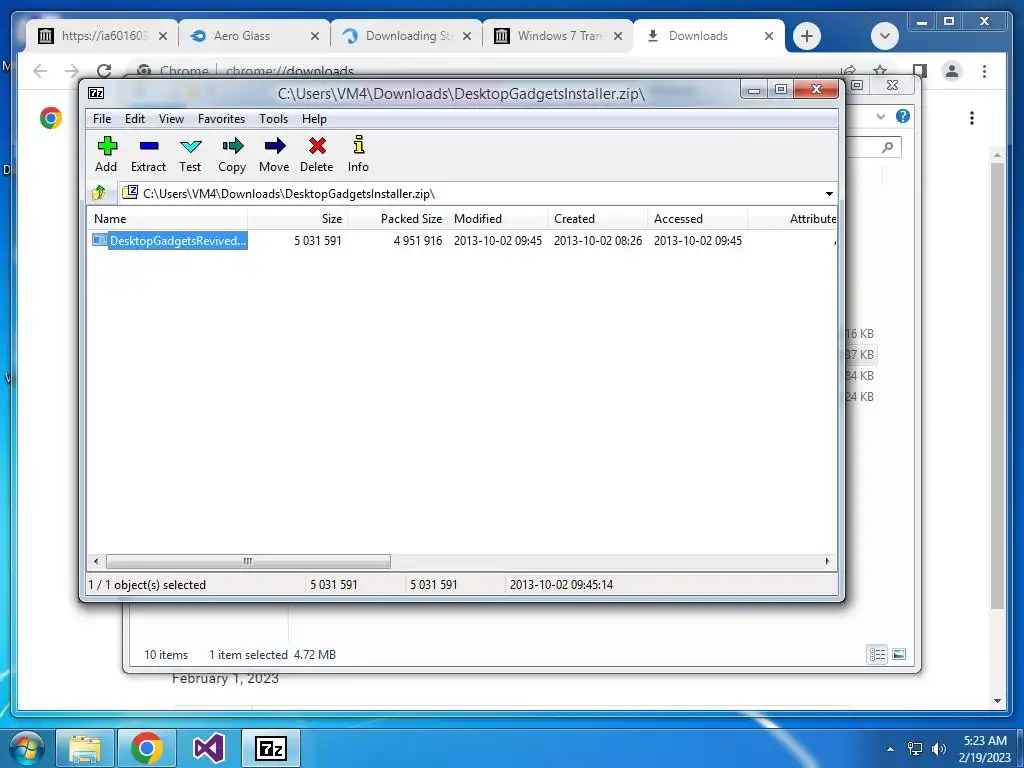Sort by Size column header

(x=298, y=219)
